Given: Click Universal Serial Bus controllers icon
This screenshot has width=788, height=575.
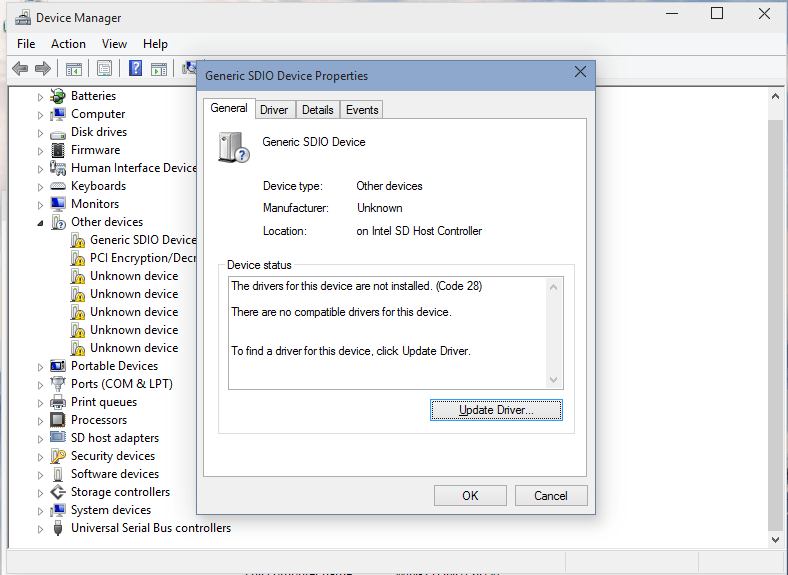Looking at the screenshot, I should 58,528.
